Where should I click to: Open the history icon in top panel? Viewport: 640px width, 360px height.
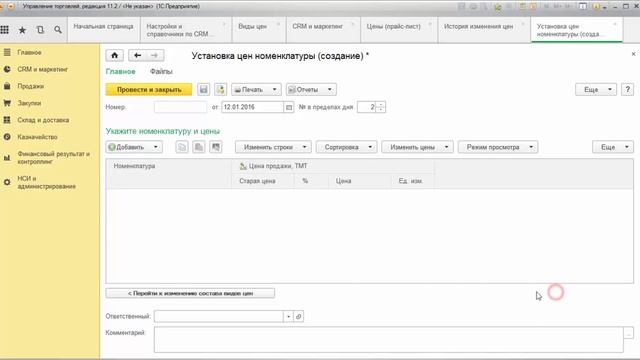click(x=40, y=30)
